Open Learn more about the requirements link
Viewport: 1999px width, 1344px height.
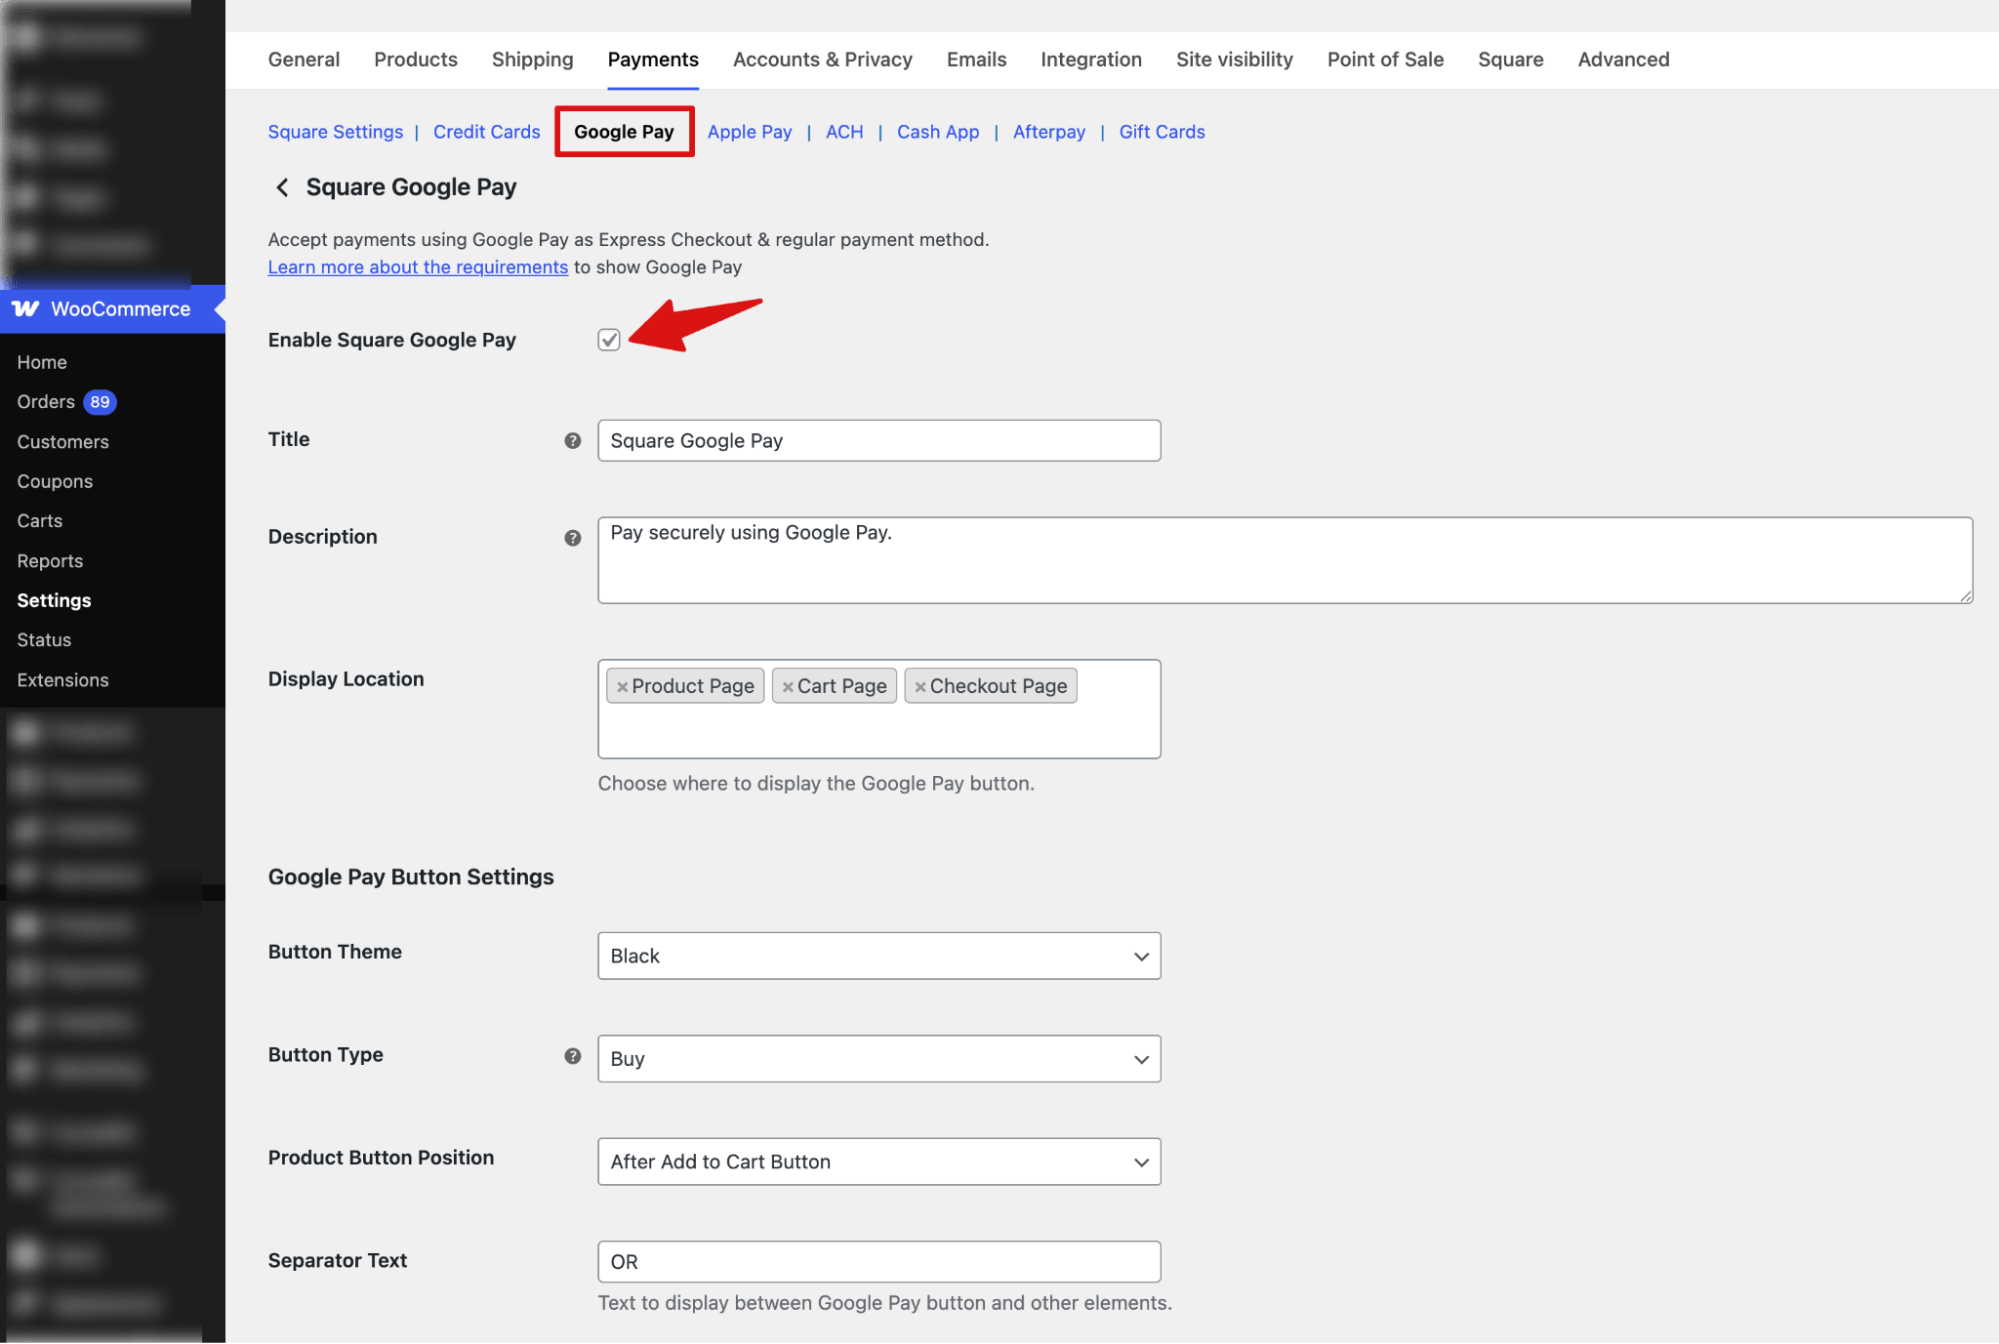pyautogui.click(x=418, y=267)
